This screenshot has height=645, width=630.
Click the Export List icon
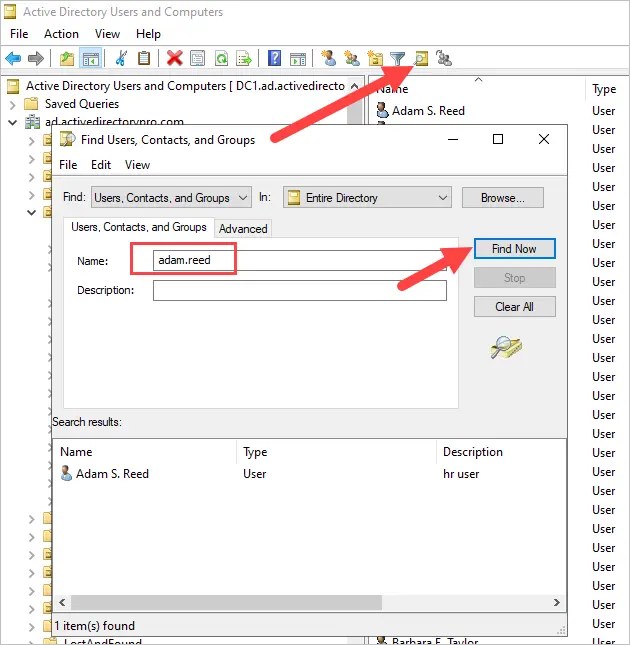244,58
